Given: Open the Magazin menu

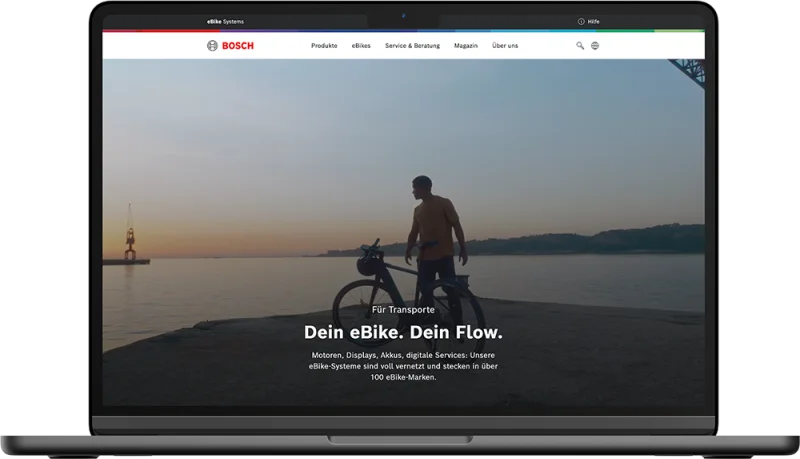Looking at the screenshot, I should [x=466, y=46].
